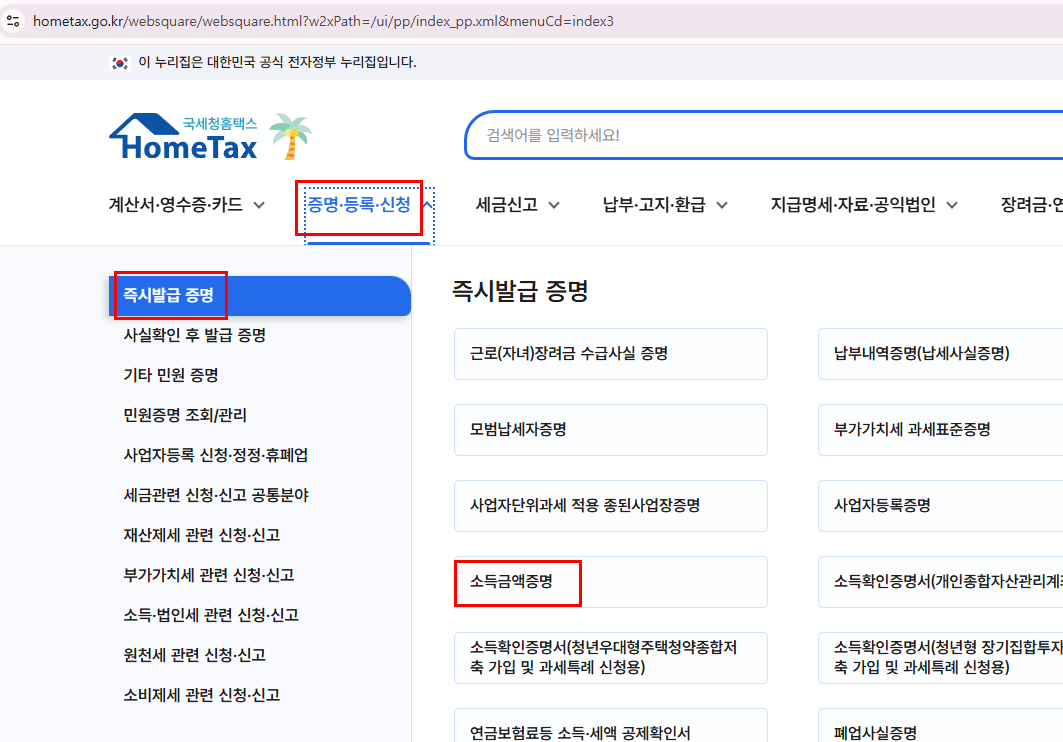This screenshot has width=1063, height=742.
Task: Click the HomeTax logo
Action: coord(184,137)
